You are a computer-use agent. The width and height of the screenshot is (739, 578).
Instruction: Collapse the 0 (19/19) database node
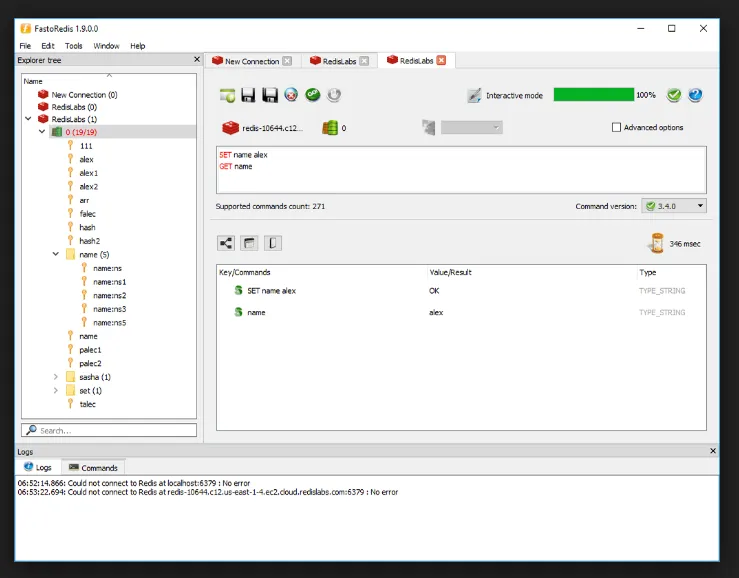pos(42,132)
